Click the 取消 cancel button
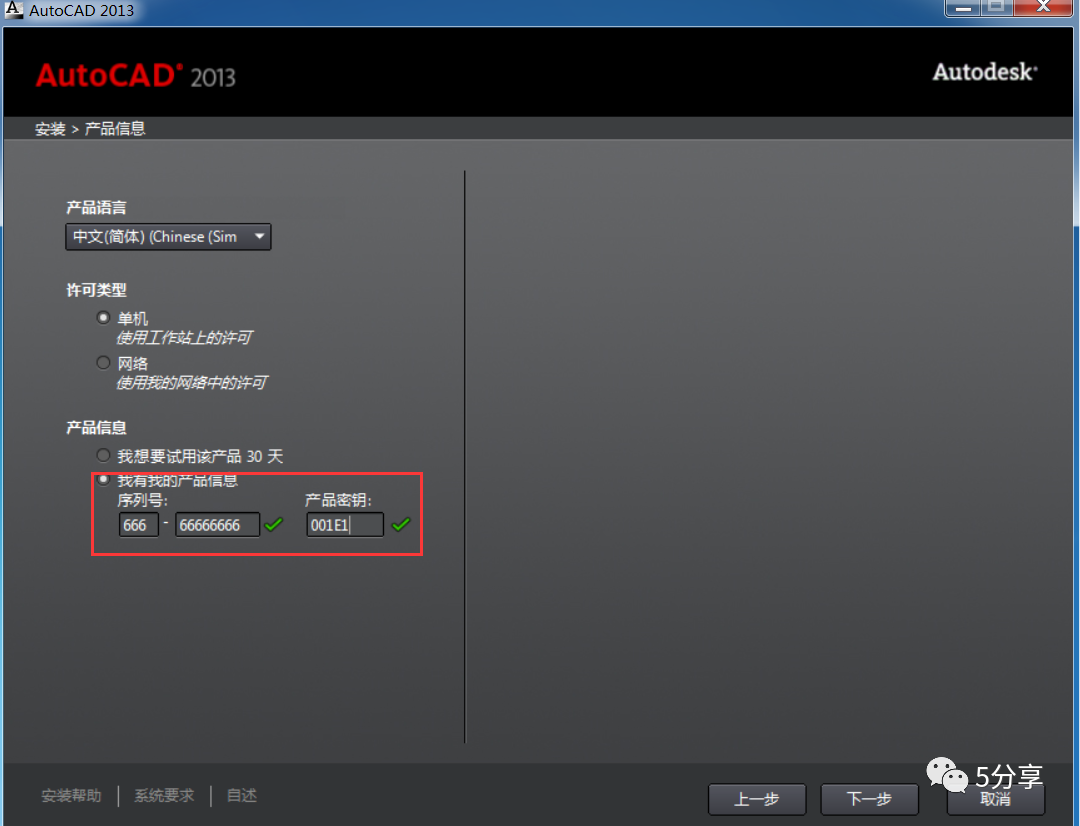Viewport: 1080px width, 826px height. [996, 799]
